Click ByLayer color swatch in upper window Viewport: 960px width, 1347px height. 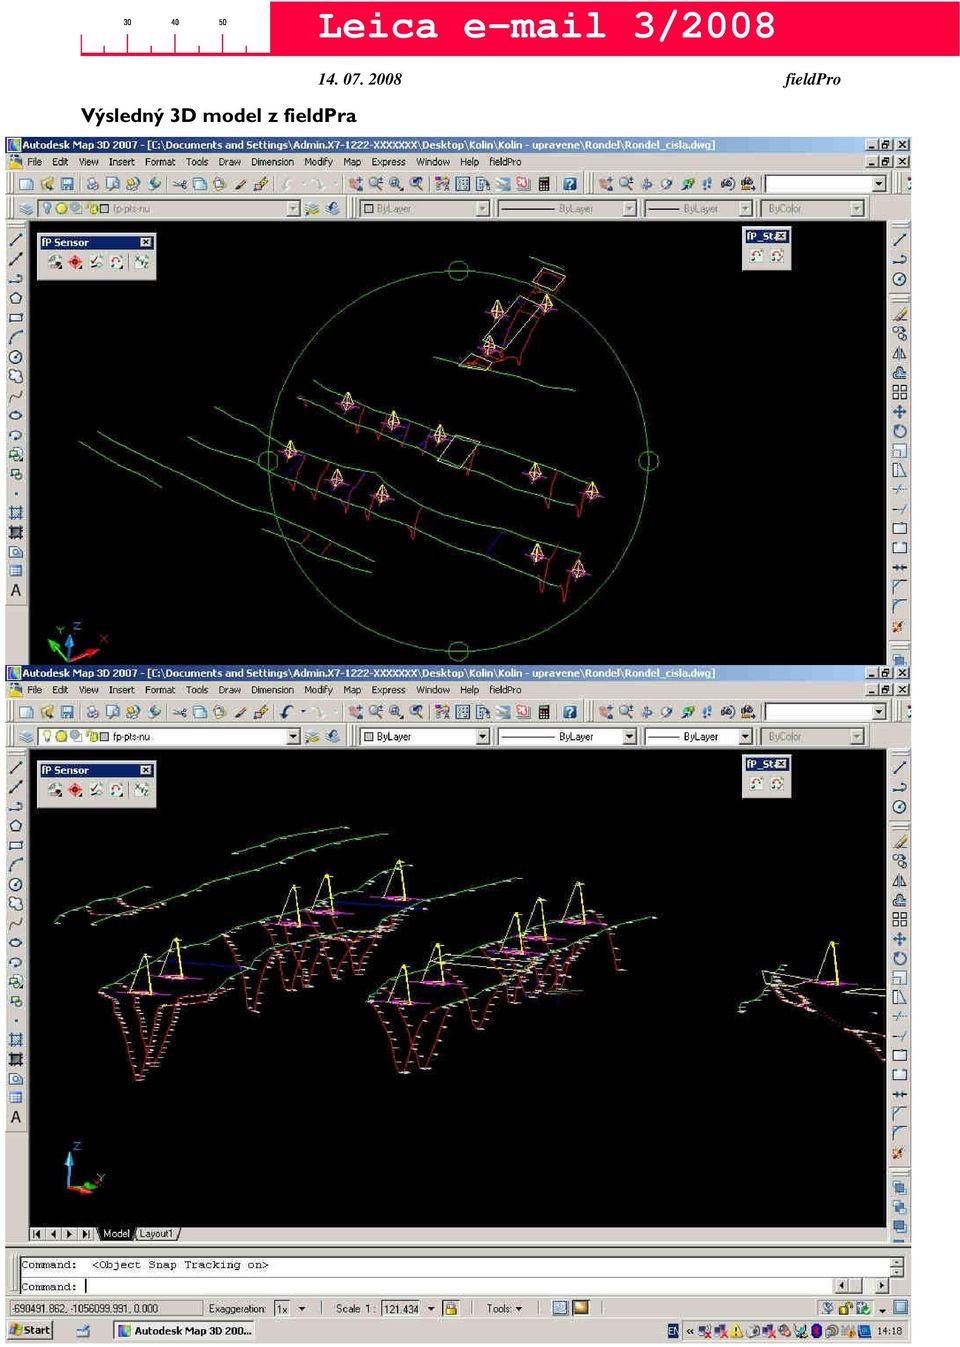click(368, 208)
